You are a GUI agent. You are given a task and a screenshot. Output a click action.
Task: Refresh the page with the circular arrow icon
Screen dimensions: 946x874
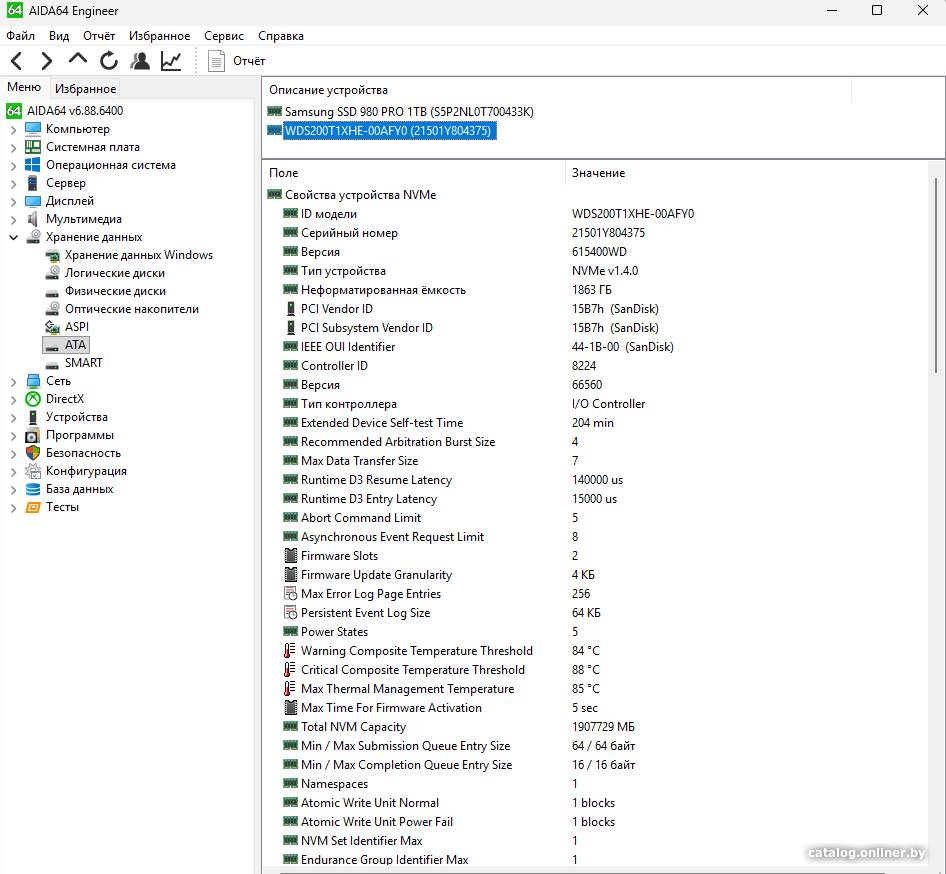tap(109, 61)
